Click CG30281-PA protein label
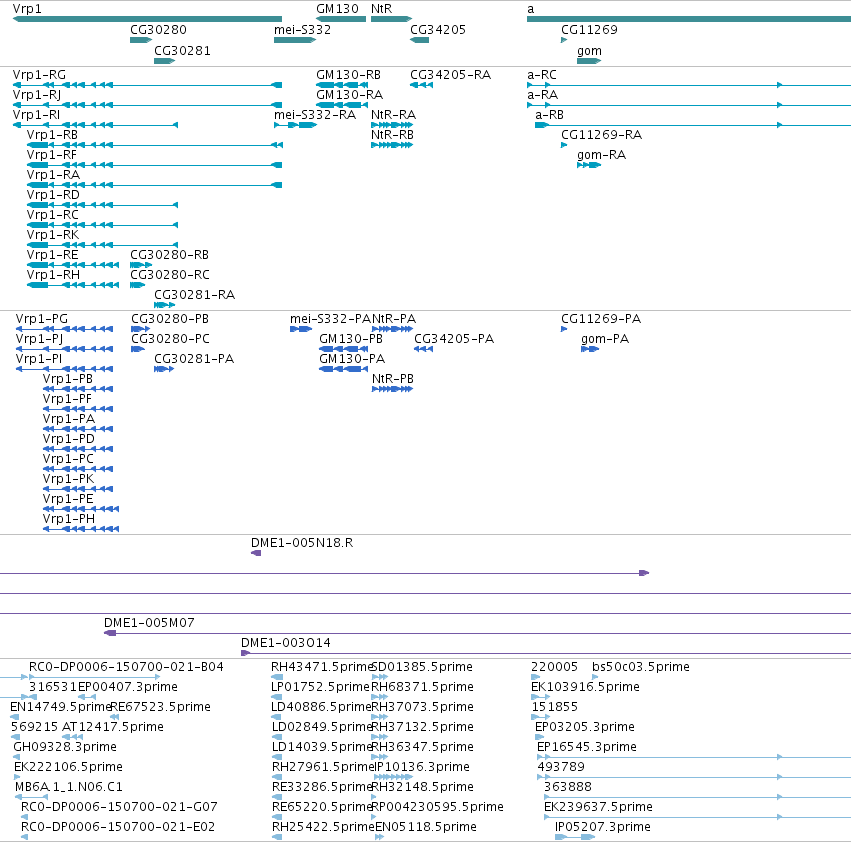Image resolution: width=851 pixels, height=842 pixels. click(x=194, y=359)
